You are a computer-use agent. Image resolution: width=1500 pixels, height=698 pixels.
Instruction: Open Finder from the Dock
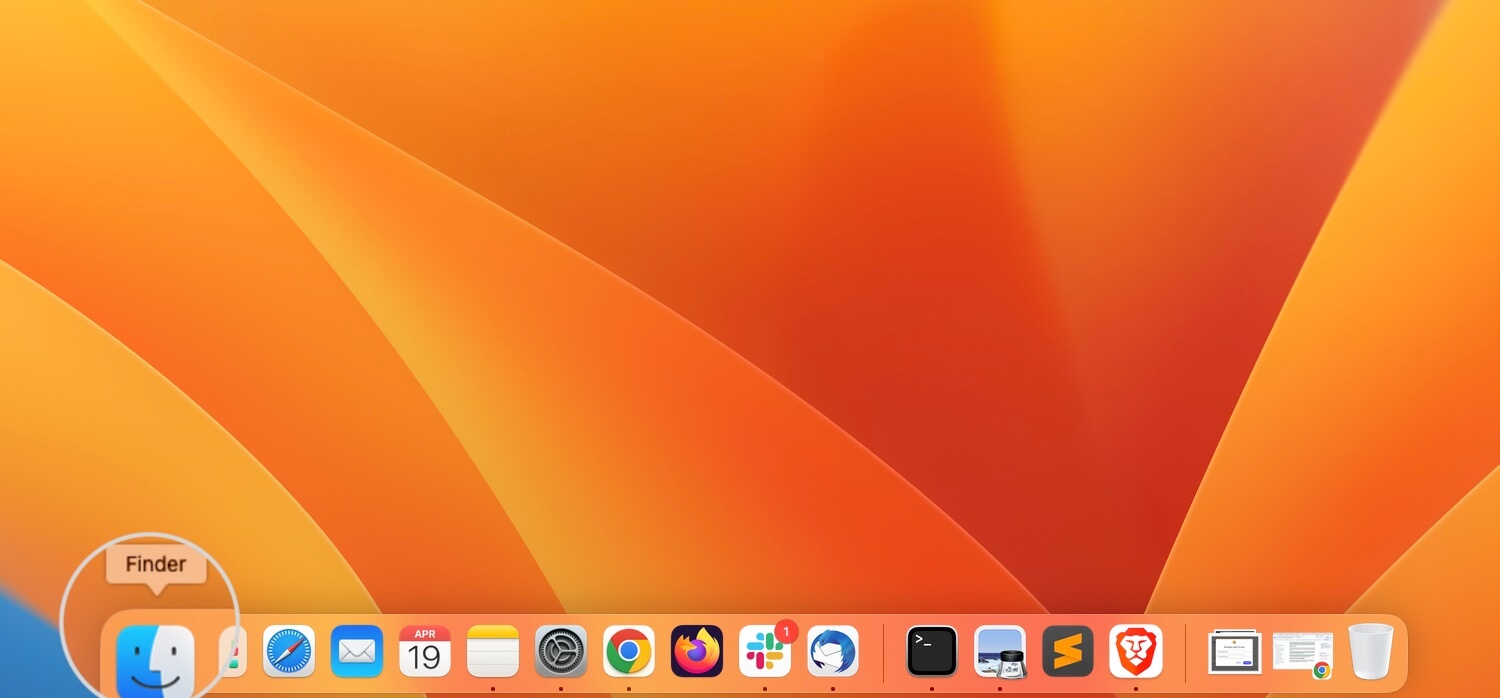155,660
